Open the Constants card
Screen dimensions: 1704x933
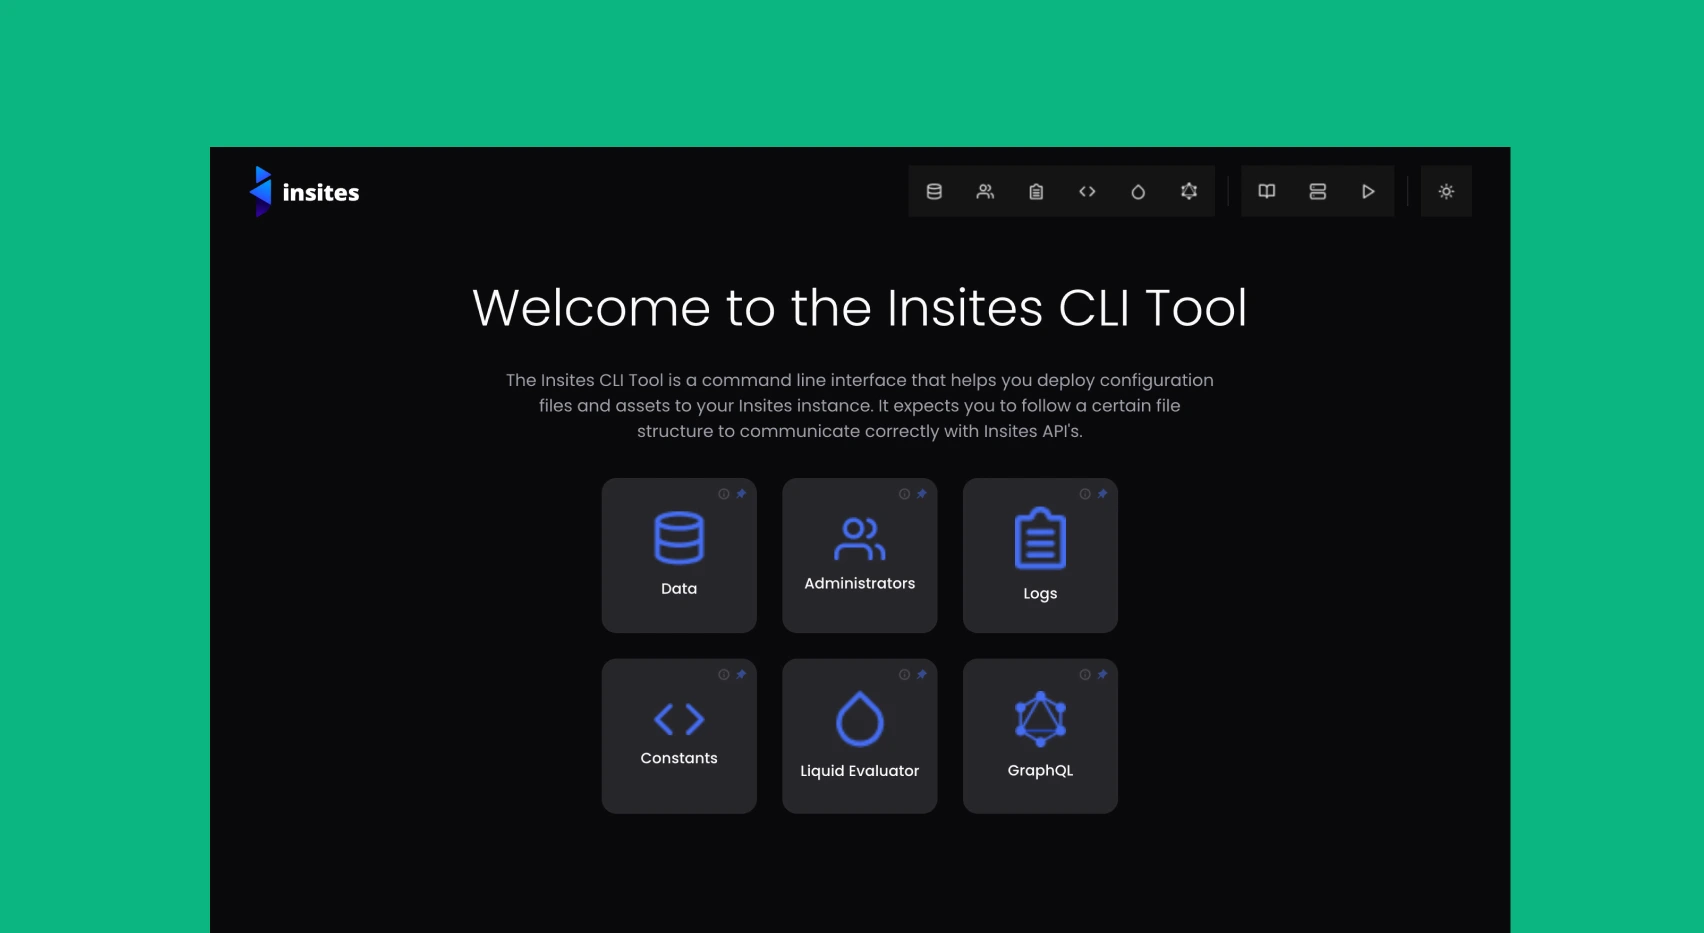pyautogui.click(x=679, y=737)
